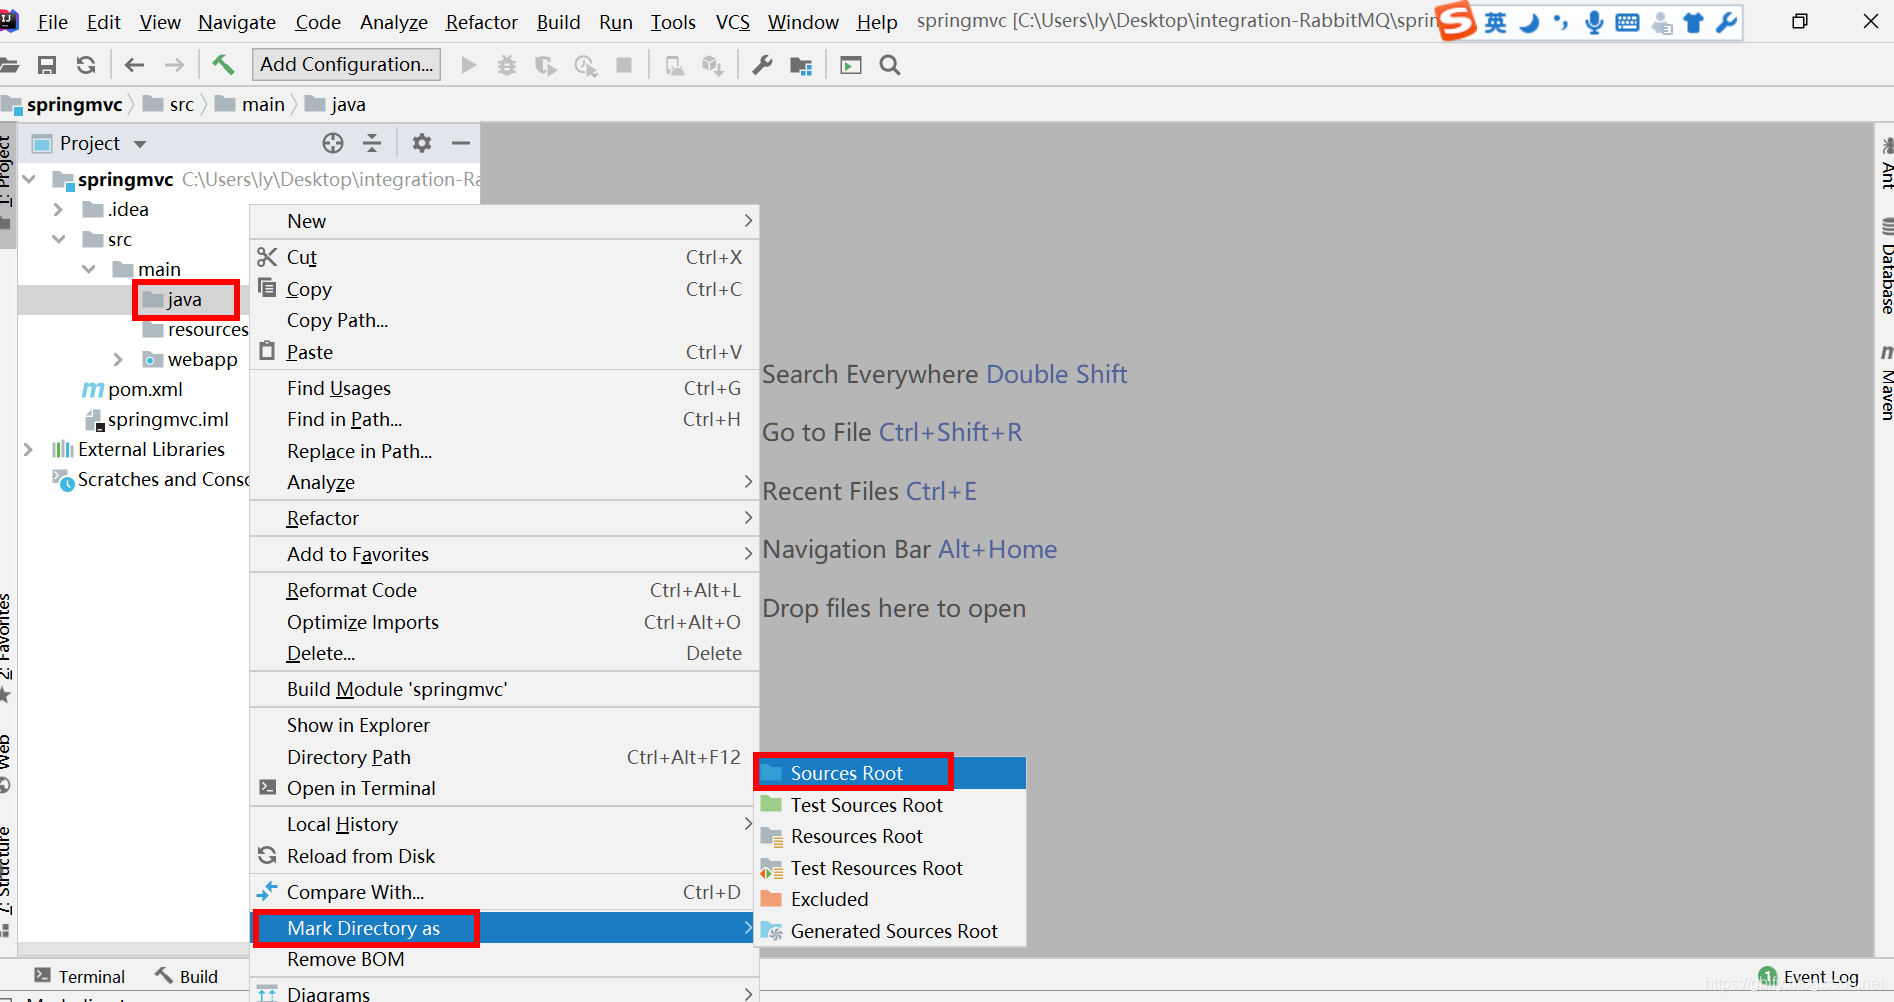The height and width of the screenshot is (1002, 1894).
Task: Click the Search Everywhere magnifier icon
Action: [x=890, y=65]
